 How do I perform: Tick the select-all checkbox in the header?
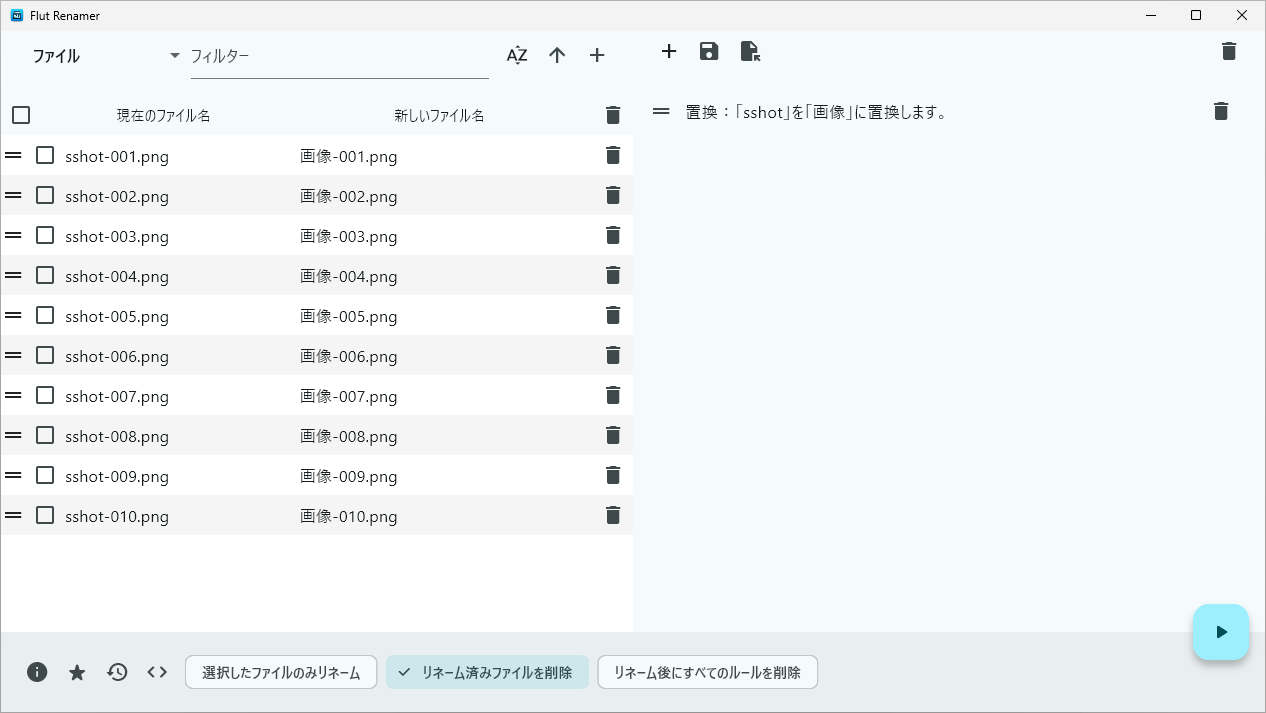pyautogui.click(x=21, y=115)
